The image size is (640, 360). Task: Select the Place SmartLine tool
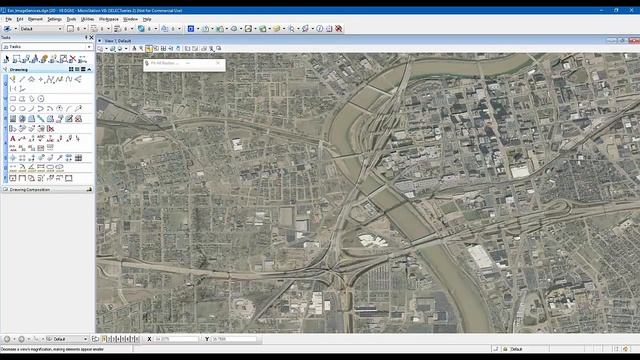[13, 79]
